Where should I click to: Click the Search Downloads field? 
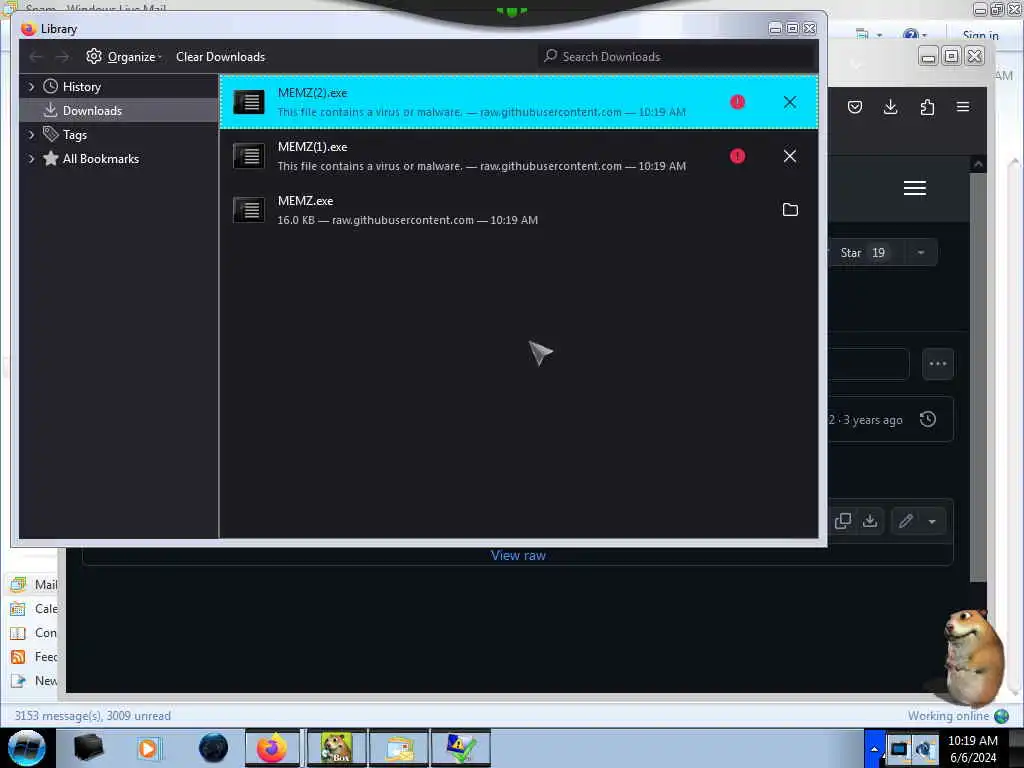click(678, 57)
